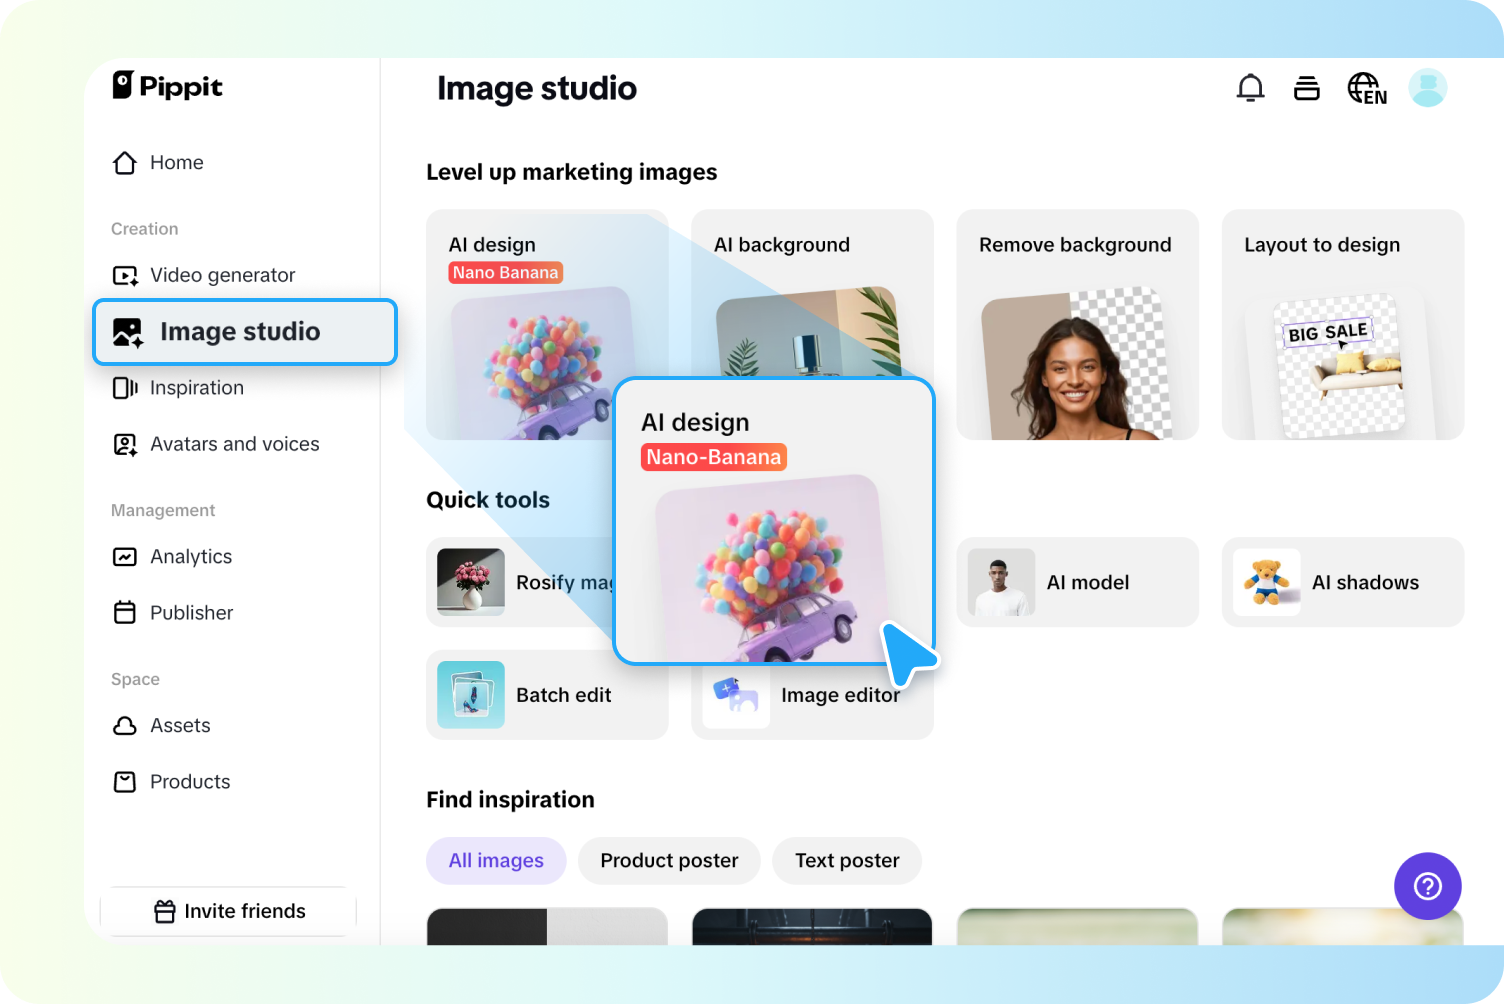Open the Publisher sidebar icon
The image size is (1504, 1004).
(124, 613)
